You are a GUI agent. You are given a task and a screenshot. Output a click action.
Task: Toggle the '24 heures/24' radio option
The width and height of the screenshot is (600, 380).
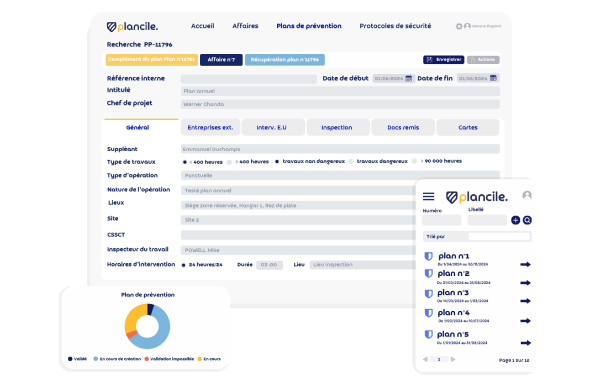[184, 265]
